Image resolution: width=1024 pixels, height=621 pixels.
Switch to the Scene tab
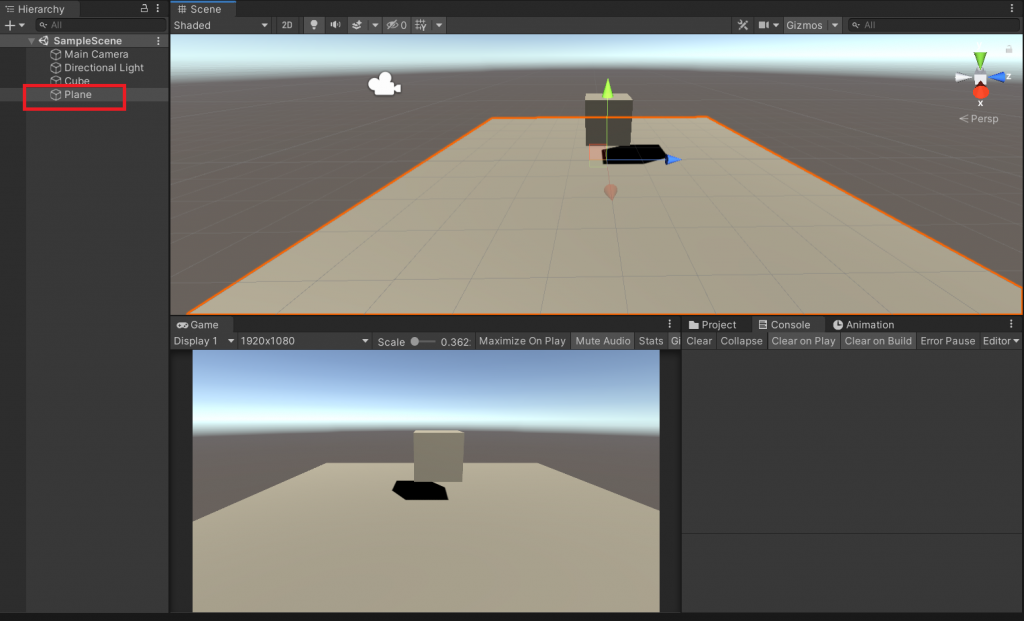200,9
